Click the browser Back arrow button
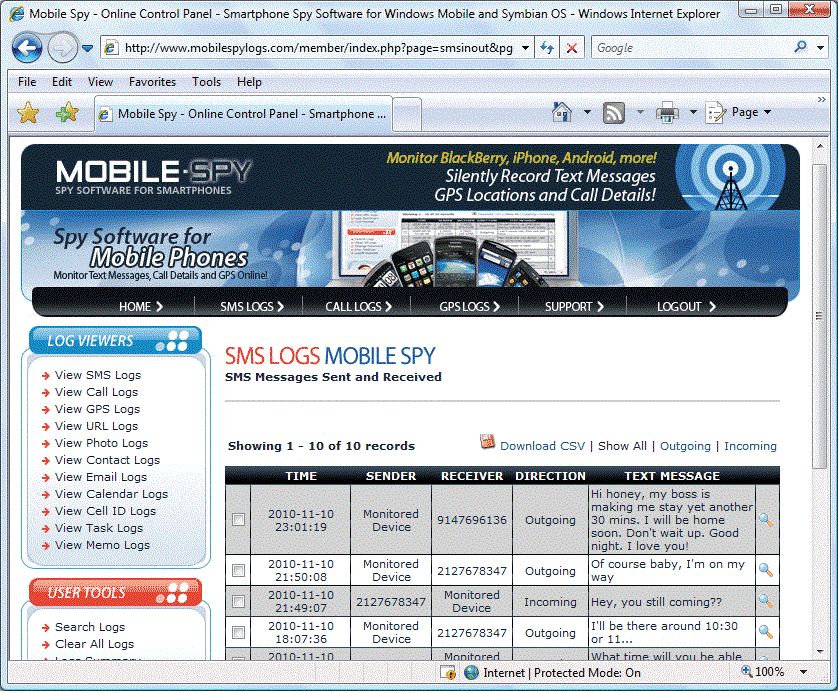This screenshot has height=693, width=838. pos(27,48)
